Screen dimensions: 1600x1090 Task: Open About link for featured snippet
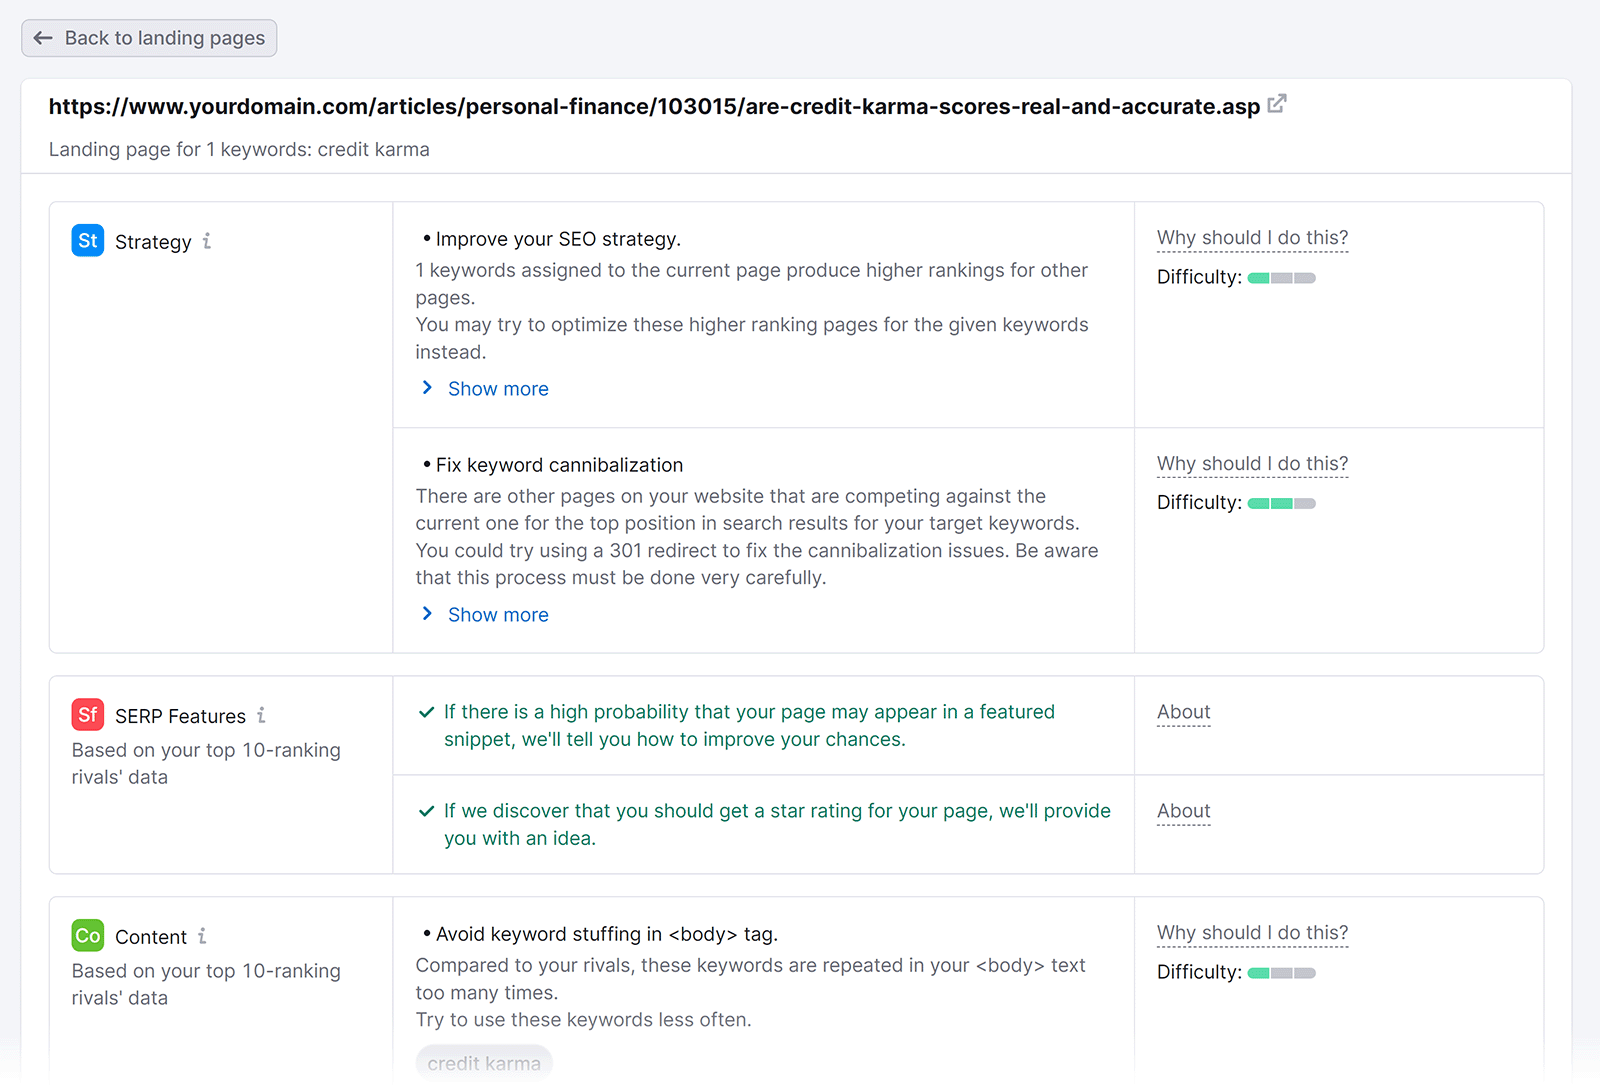tap(1183, 712)
